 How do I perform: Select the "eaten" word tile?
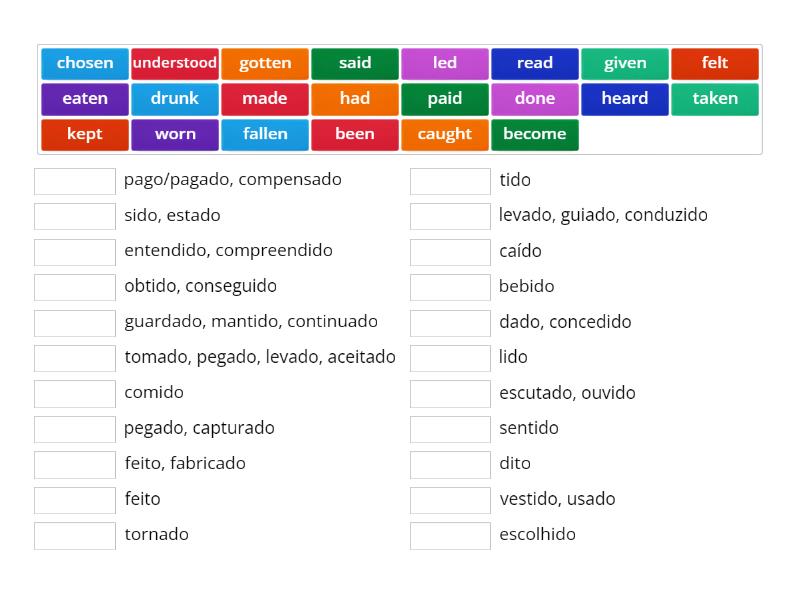coord(84,98)
